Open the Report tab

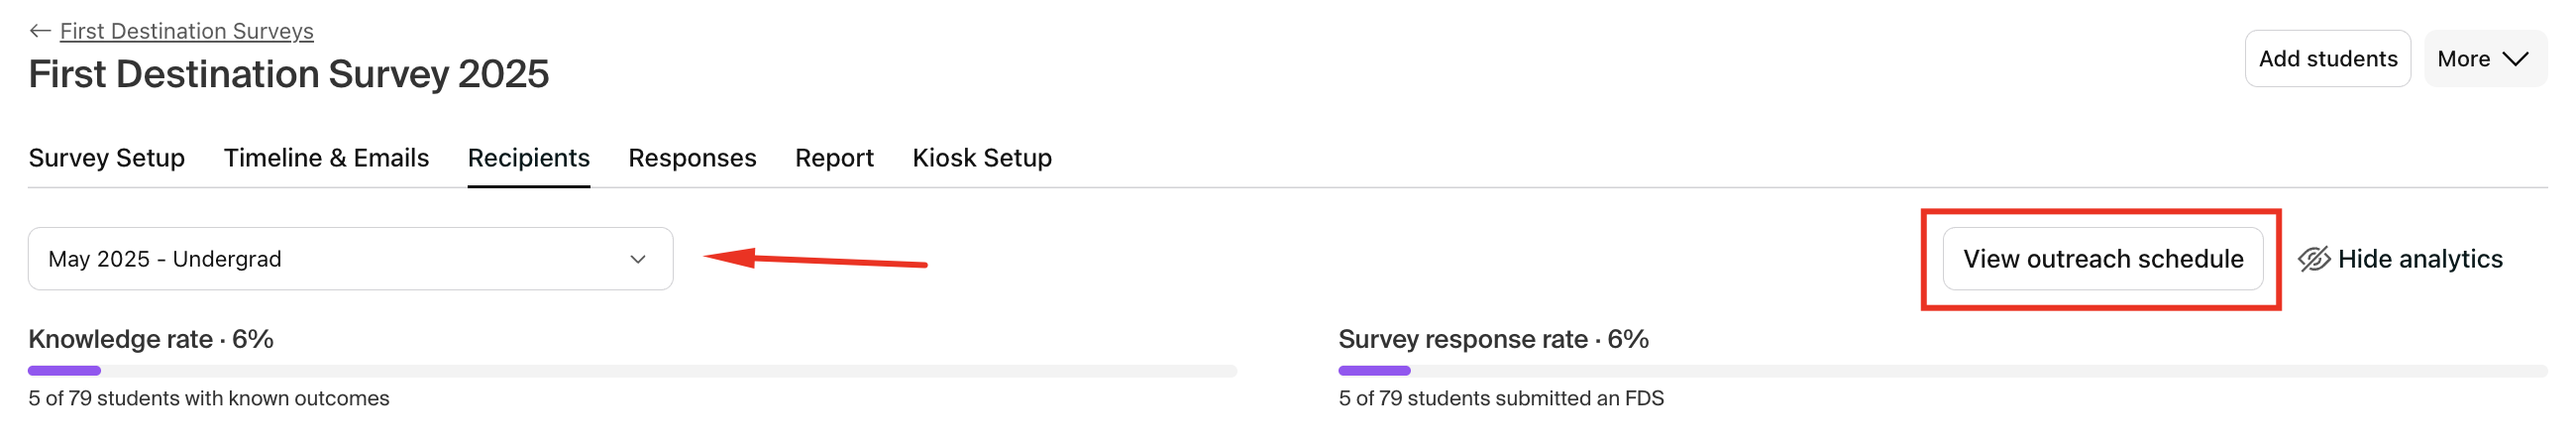[x=834, y=158]
